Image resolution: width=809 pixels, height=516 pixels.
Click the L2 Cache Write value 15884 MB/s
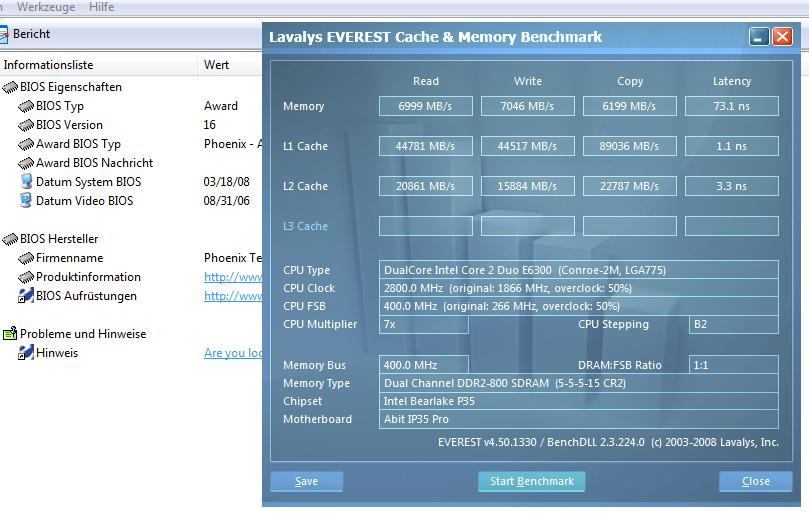[527, 186]
